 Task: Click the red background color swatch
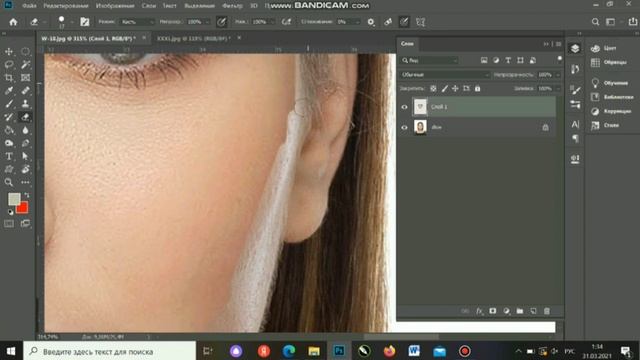[x=23, y=208]
